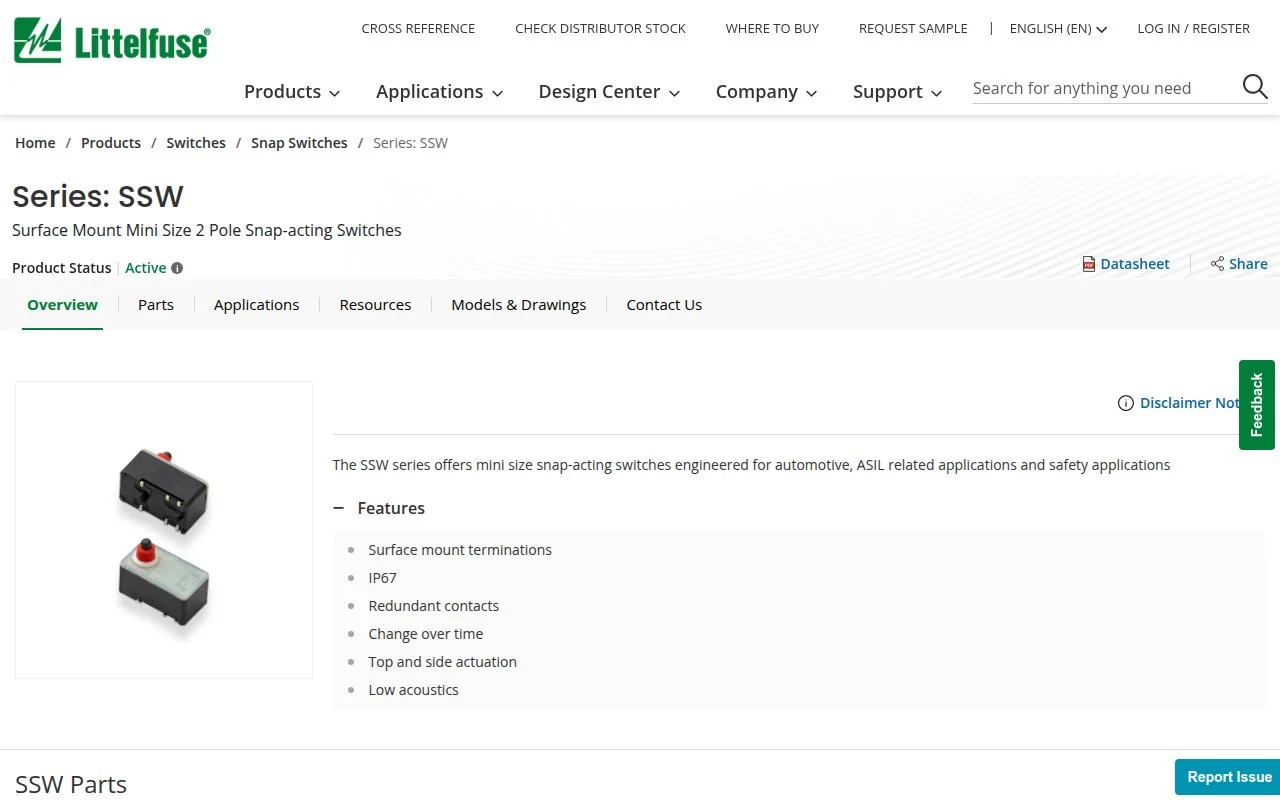
Task: Open the Design Center dropdown
Action: 609,91
